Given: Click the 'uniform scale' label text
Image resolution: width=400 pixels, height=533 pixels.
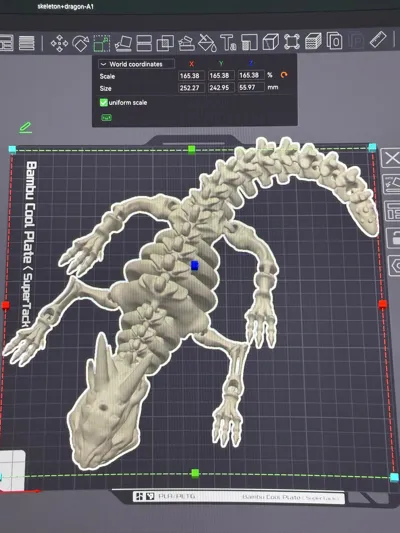Looking at the screenshot, I should (128, 103).
